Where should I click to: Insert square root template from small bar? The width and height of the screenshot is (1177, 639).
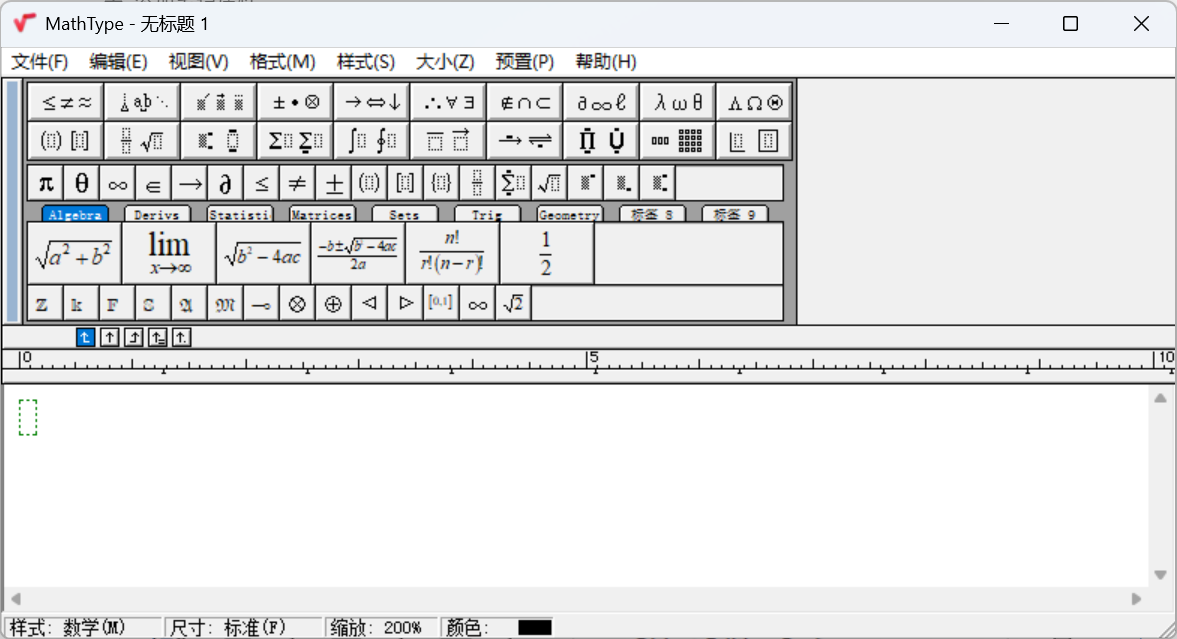[549, 183]
